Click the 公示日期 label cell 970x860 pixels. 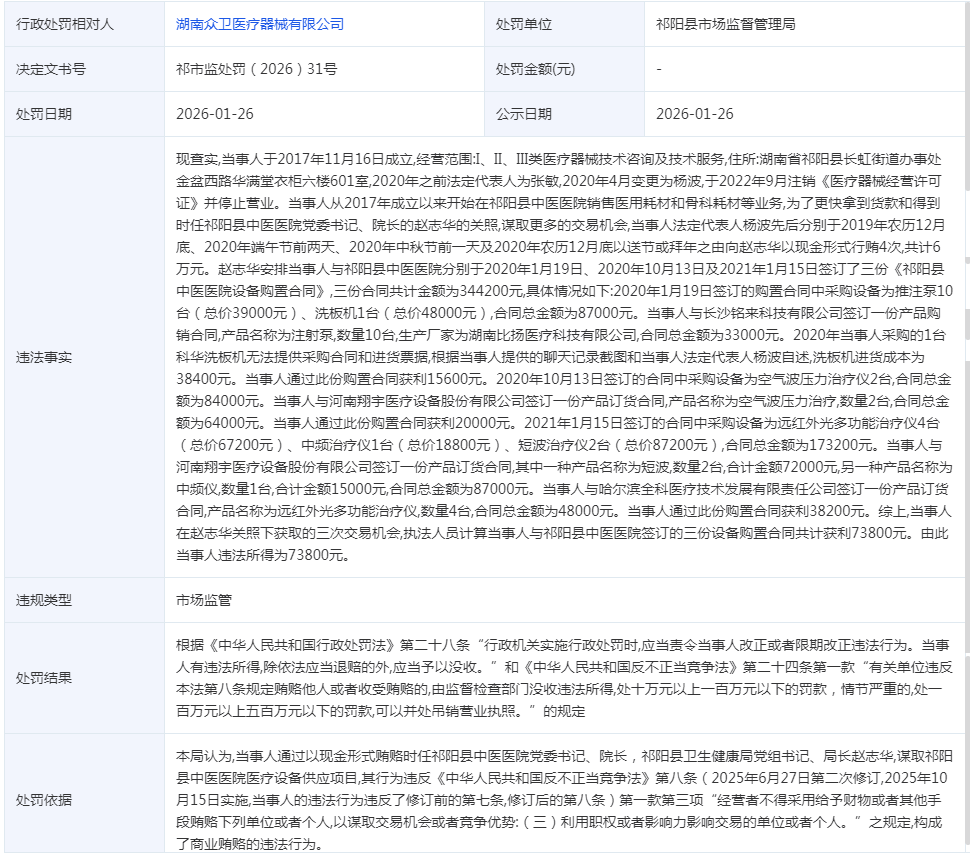pos(523,114)
